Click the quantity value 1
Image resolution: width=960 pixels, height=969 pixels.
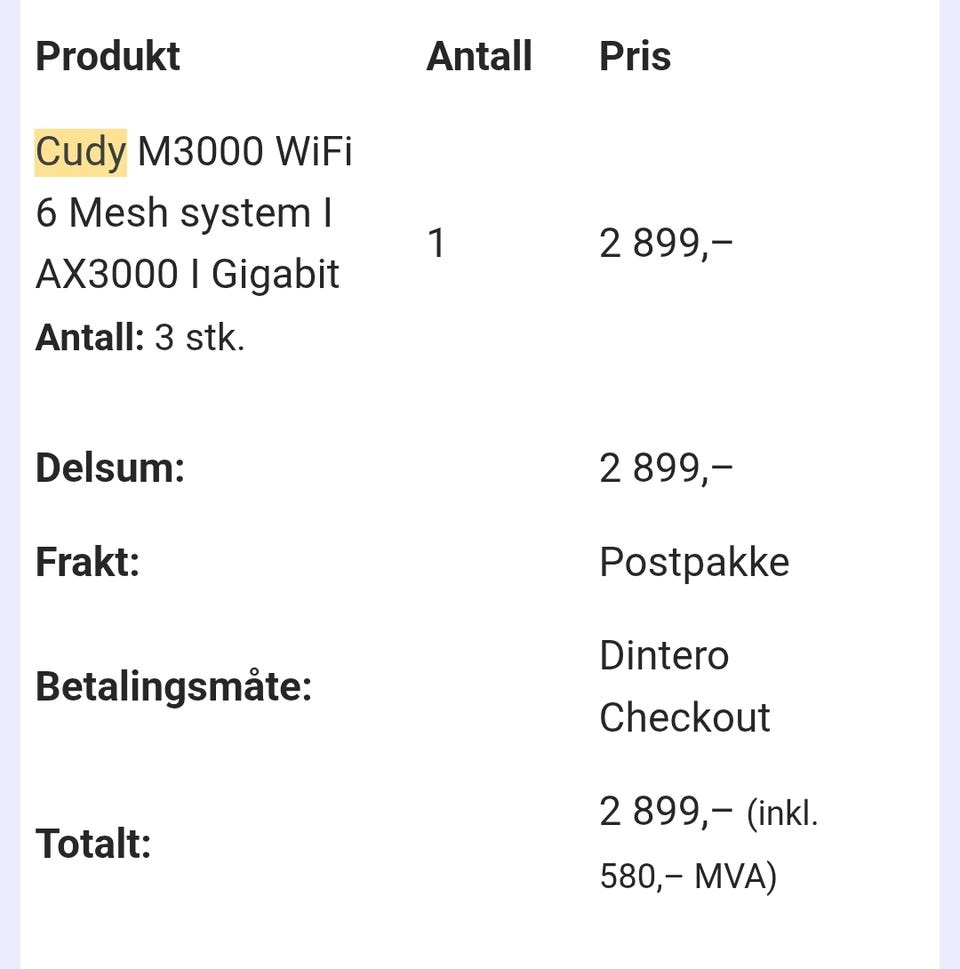[436, 243]
